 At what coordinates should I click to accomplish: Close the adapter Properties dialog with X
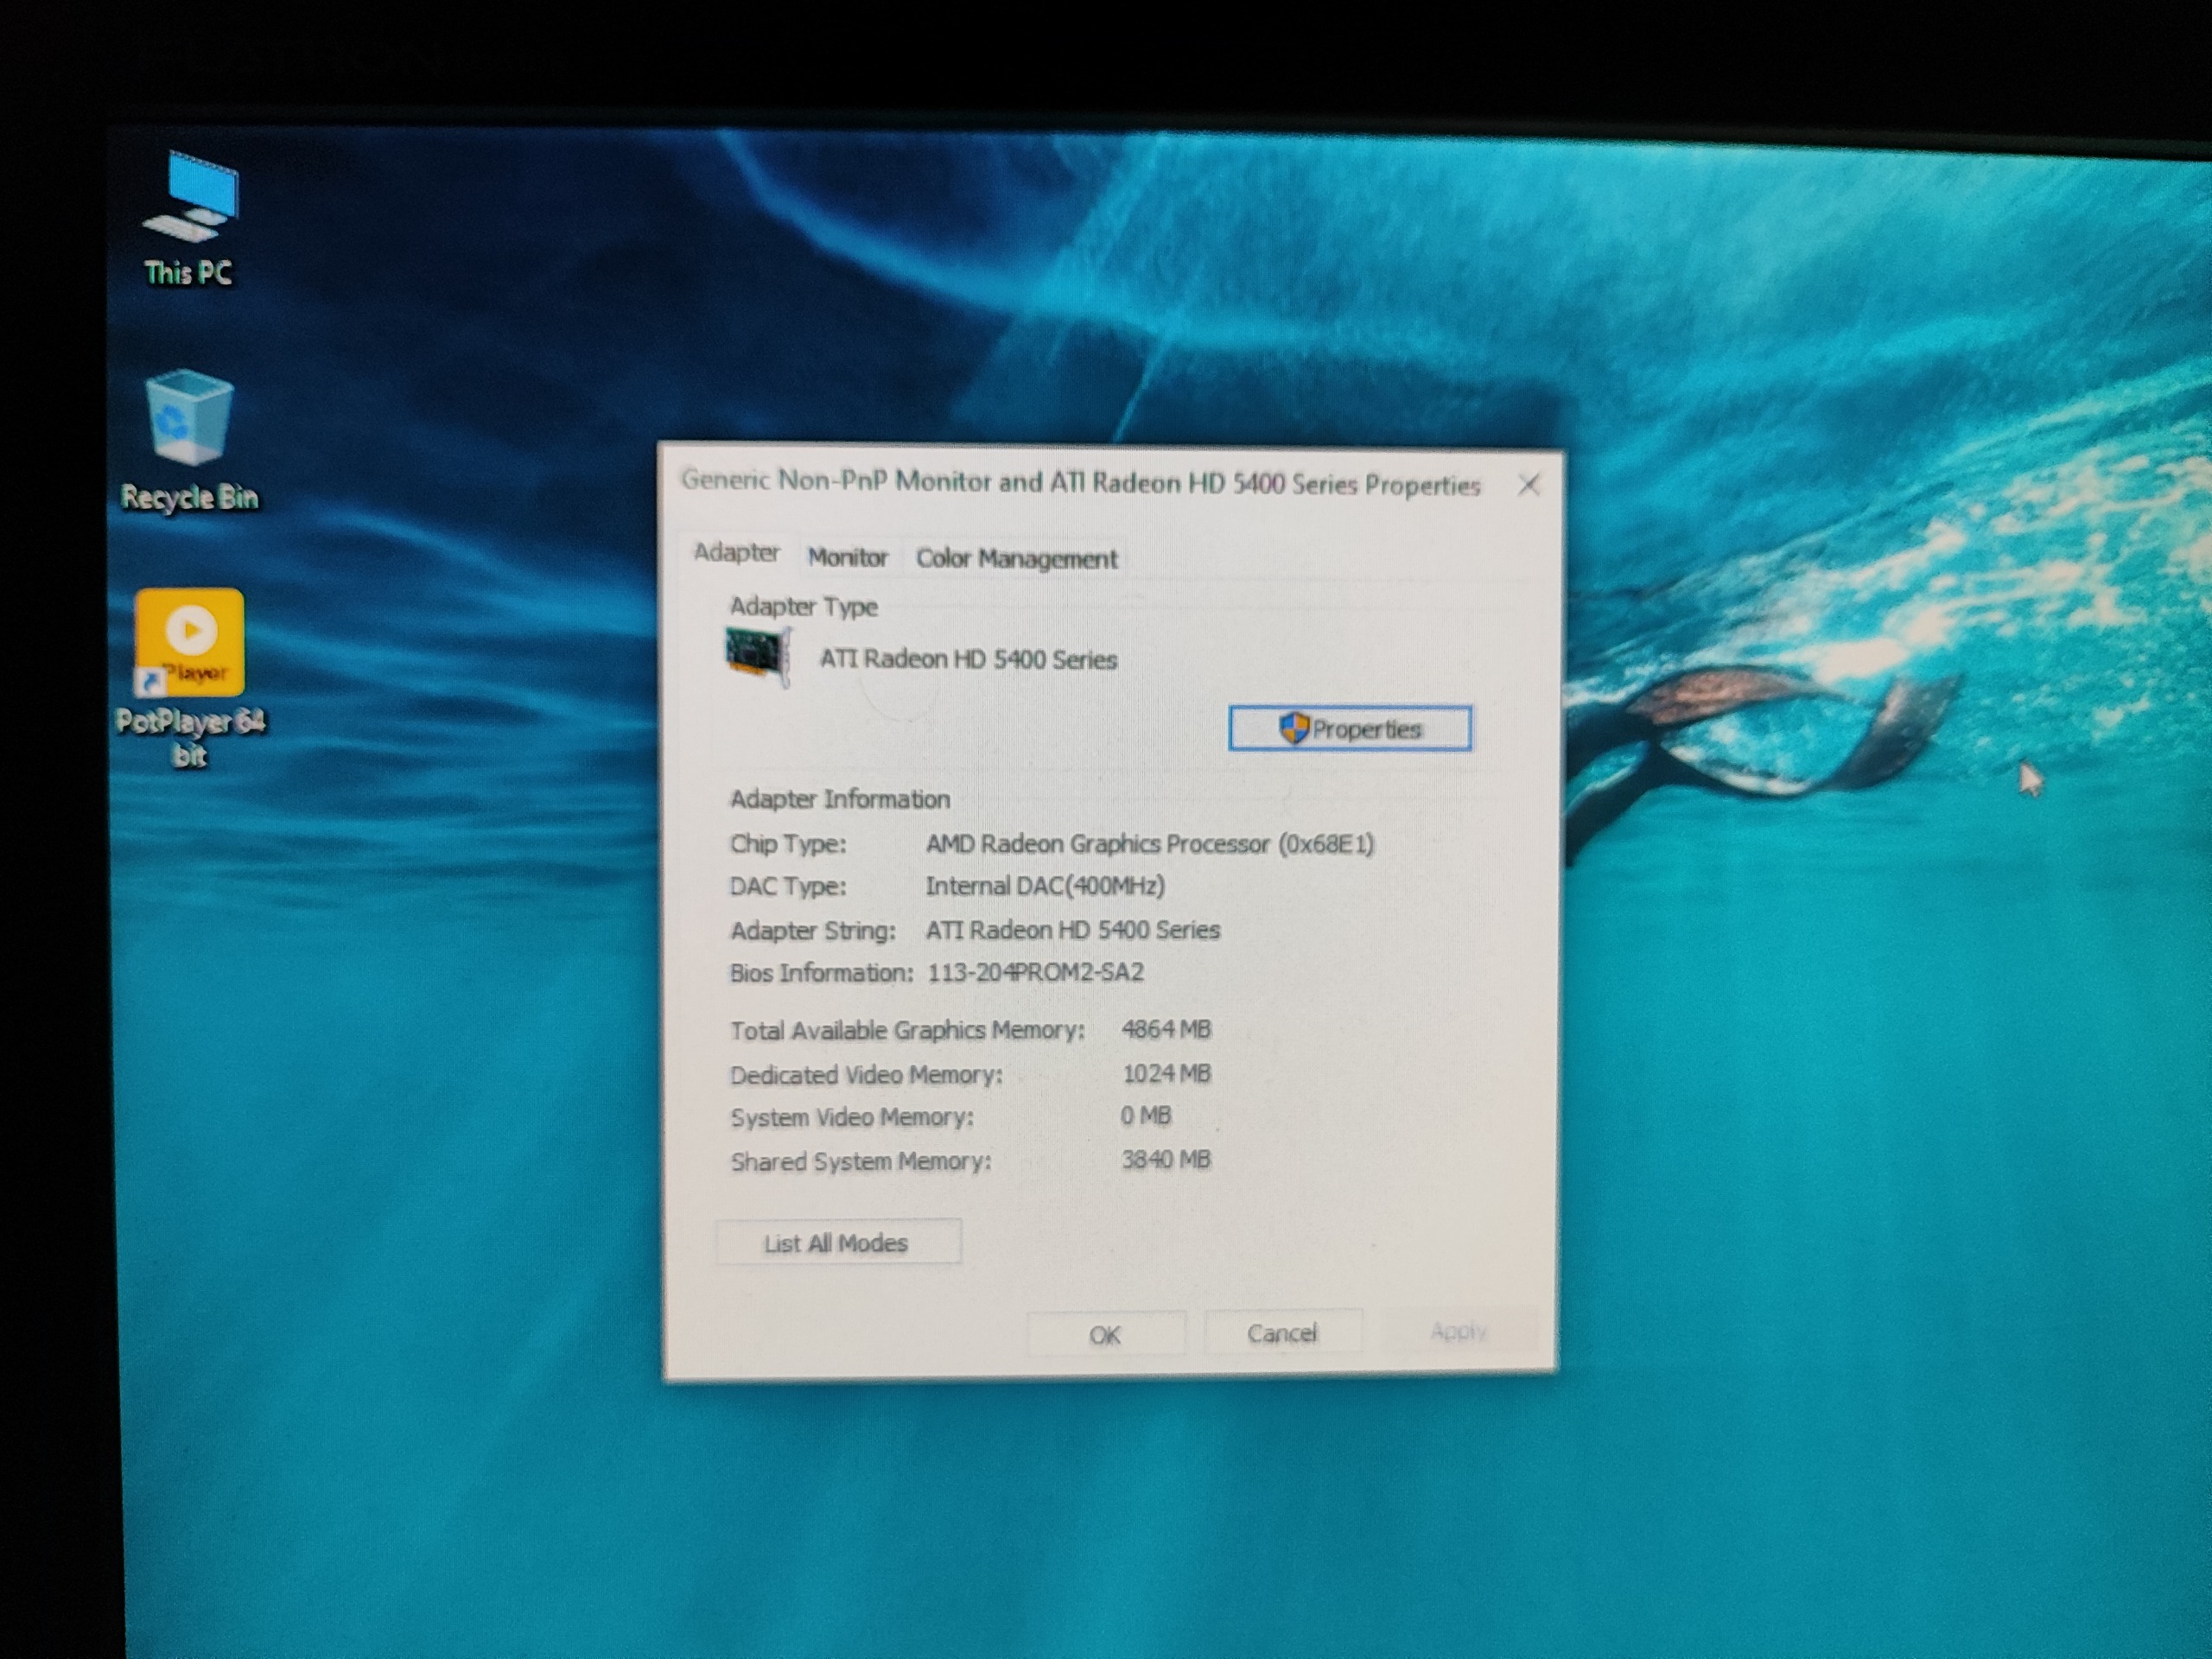pos(1528,486)
